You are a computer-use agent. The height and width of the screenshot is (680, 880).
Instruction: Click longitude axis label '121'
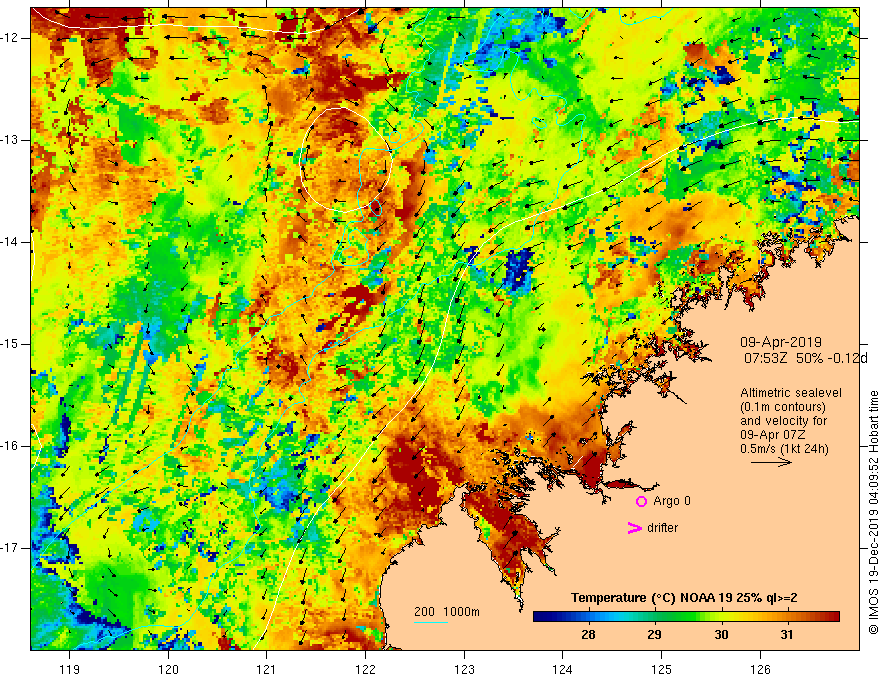pos(267,669)
